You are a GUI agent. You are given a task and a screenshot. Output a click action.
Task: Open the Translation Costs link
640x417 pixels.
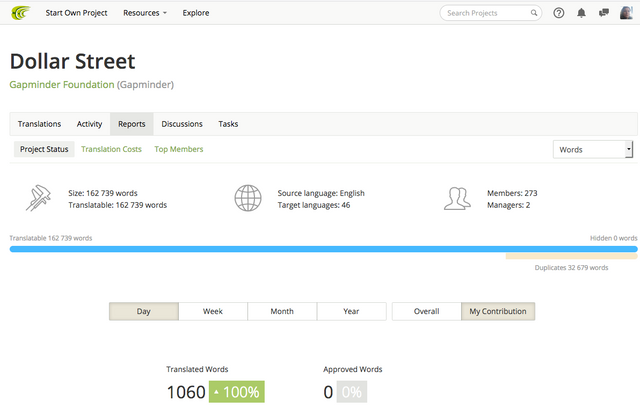(x=111, y=149)
